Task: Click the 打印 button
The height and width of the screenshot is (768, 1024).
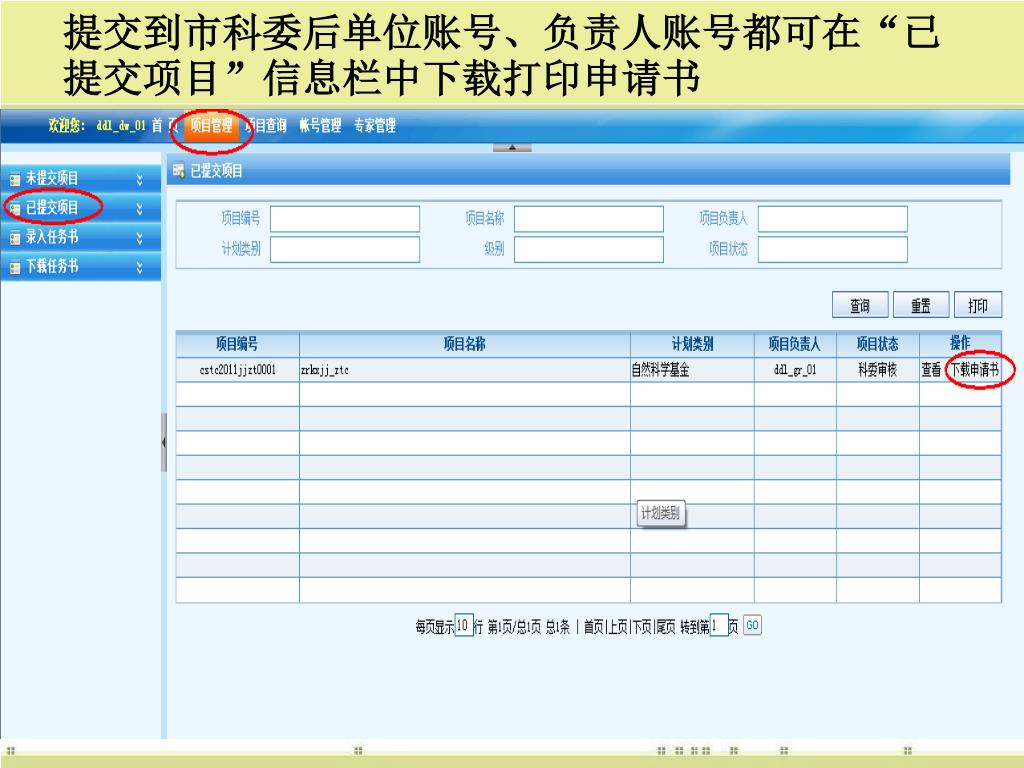Action: (978, 305)
